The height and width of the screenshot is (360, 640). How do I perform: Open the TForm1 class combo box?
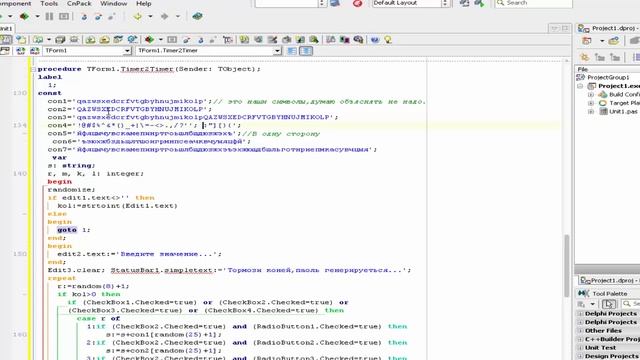87,51
